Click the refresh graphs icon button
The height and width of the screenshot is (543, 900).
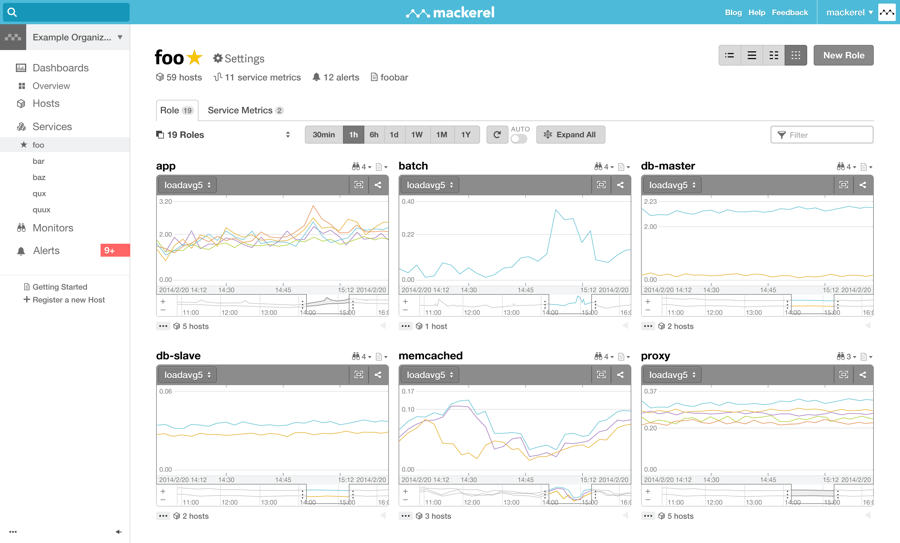tap(496, 135)
